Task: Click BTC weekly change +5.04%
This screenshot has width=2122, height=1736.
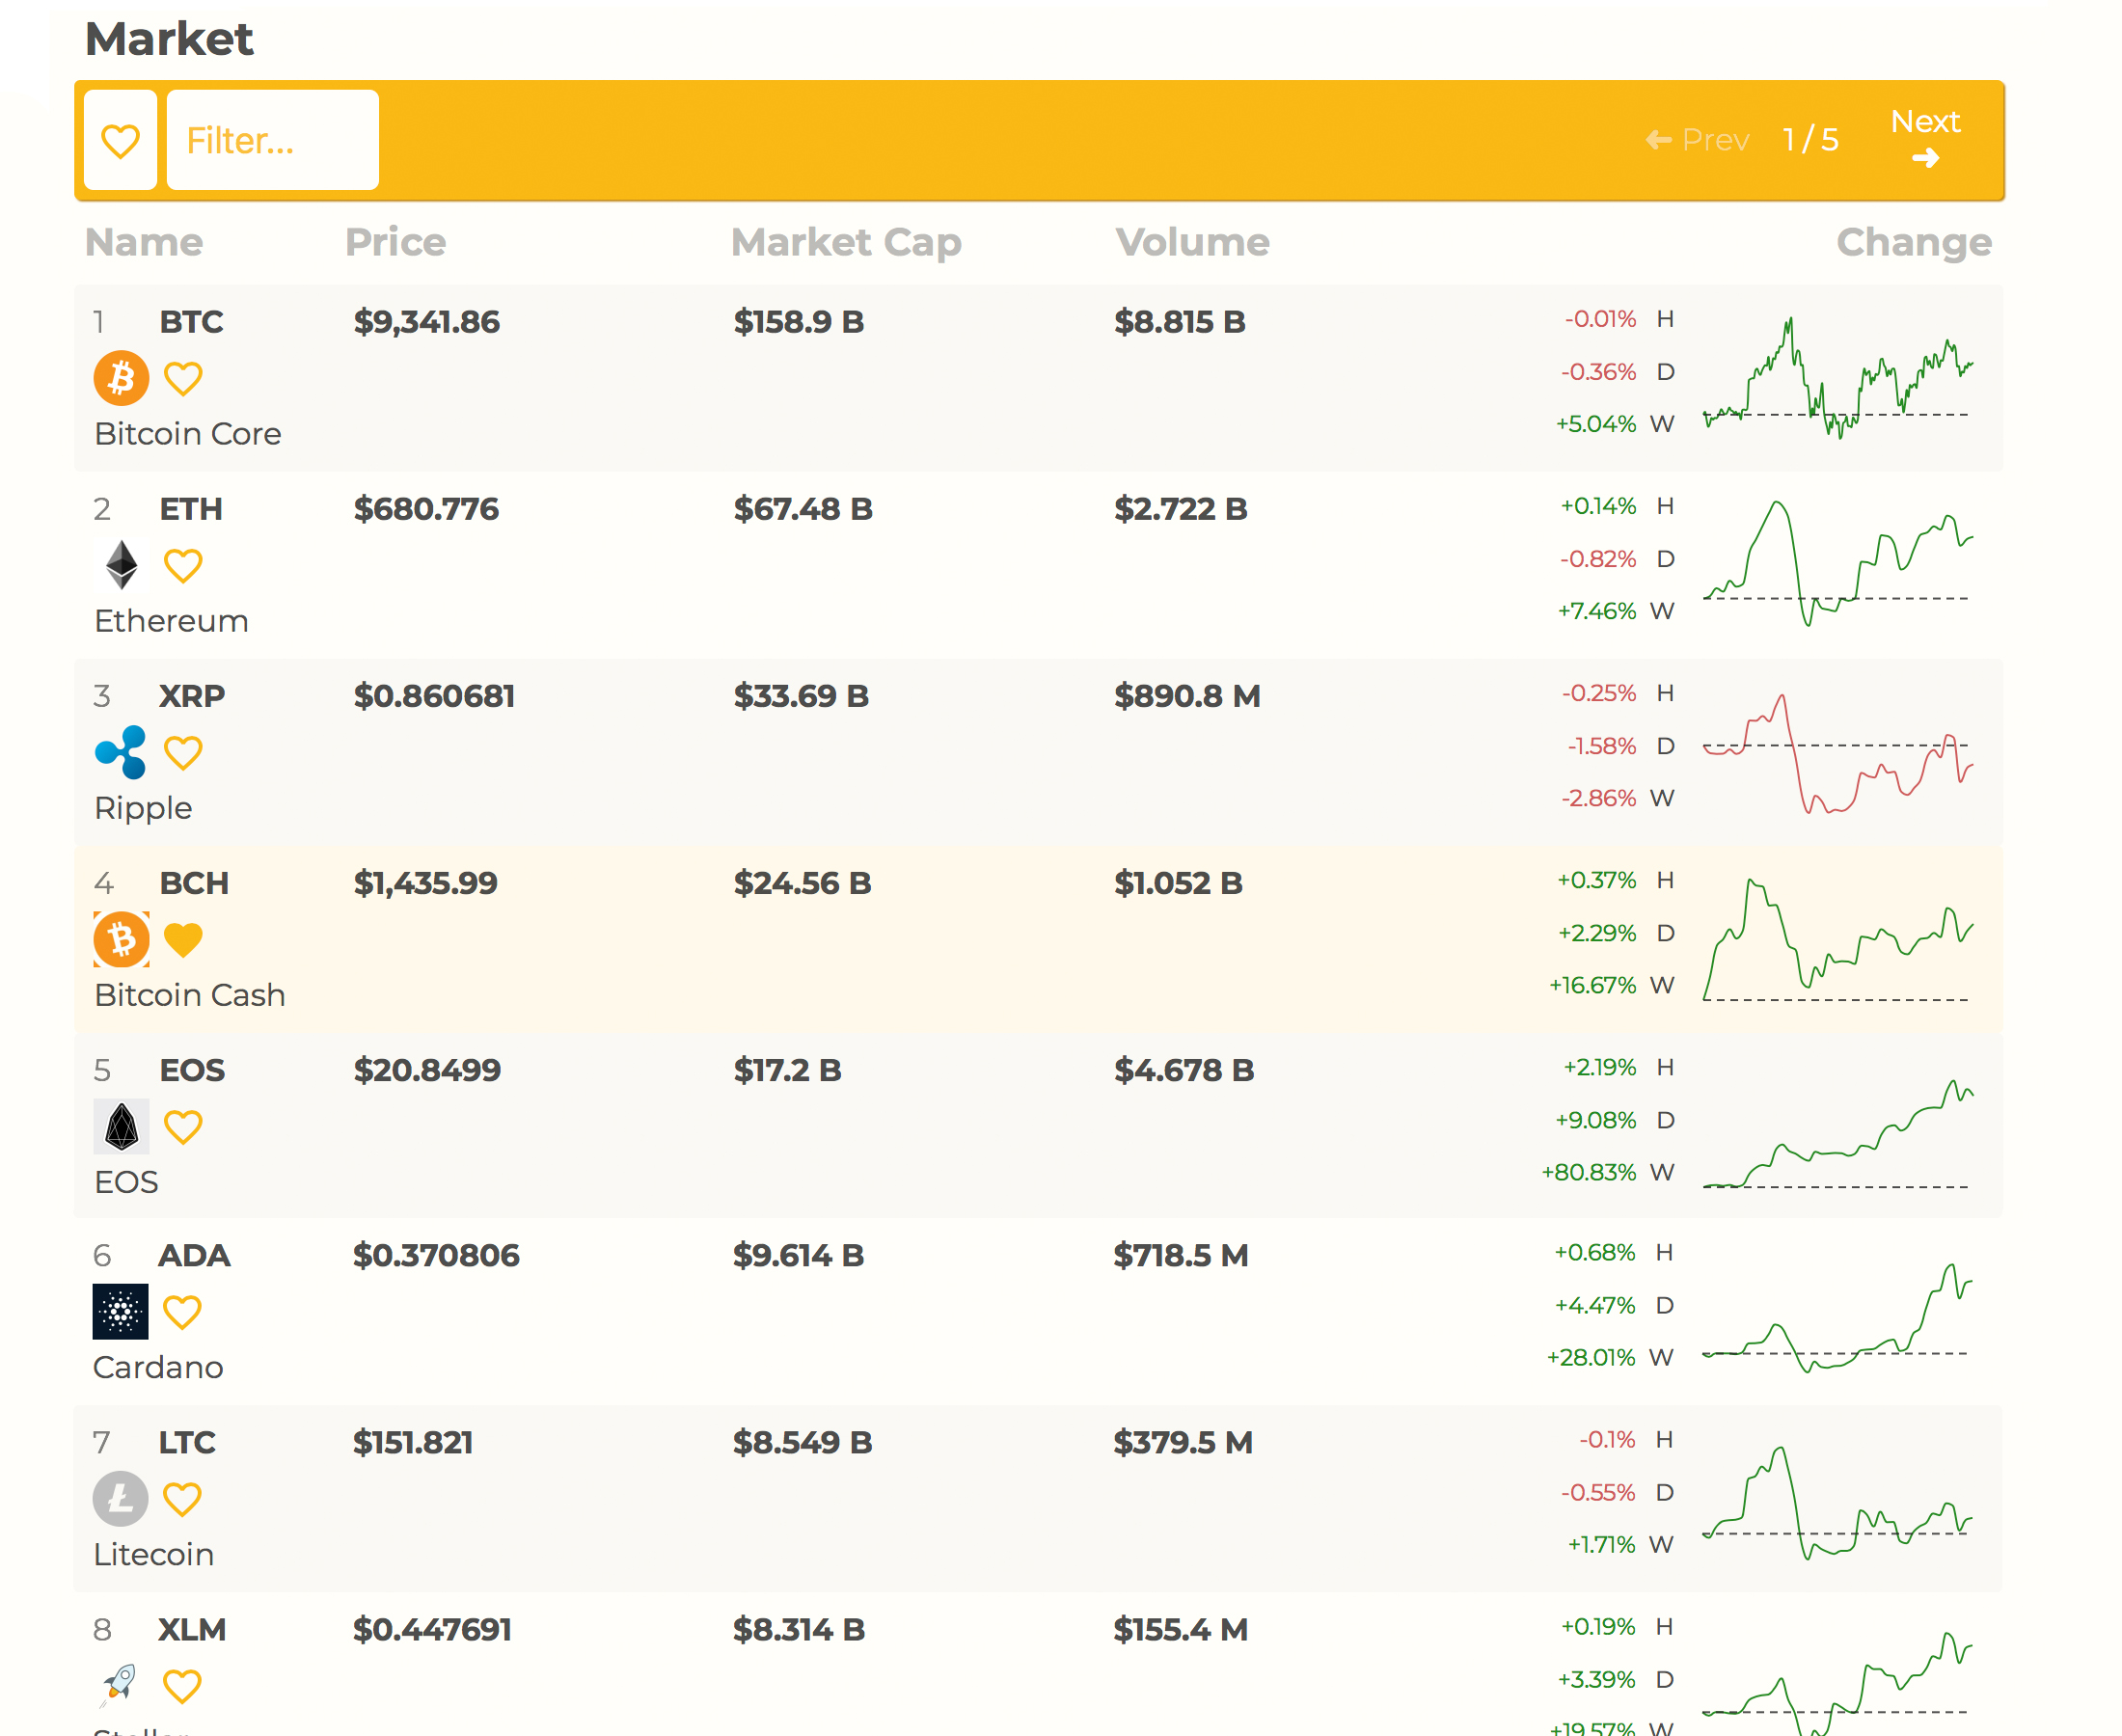Action: coord(1595,424)
